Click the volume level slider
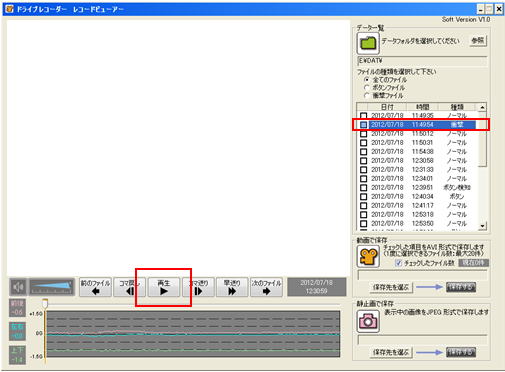 click(x=52, y=287)
